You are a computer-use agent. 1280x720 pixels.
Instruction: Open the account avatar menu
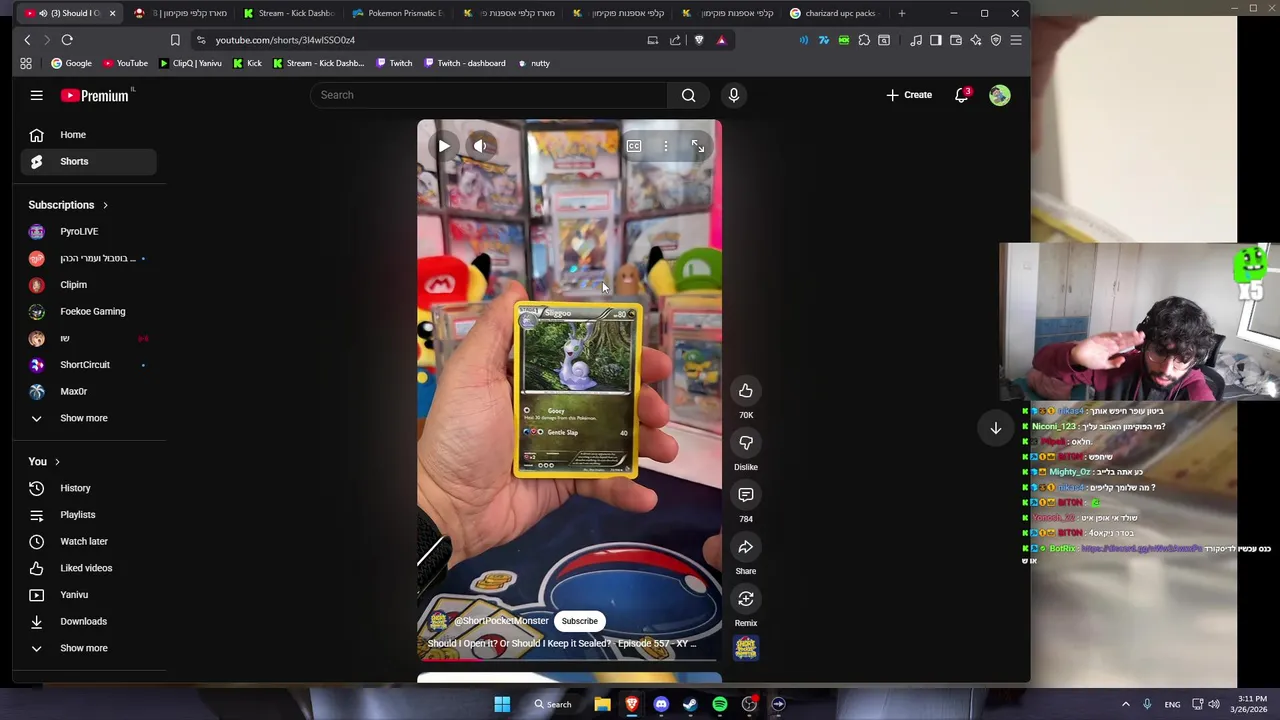(1000, 95)
